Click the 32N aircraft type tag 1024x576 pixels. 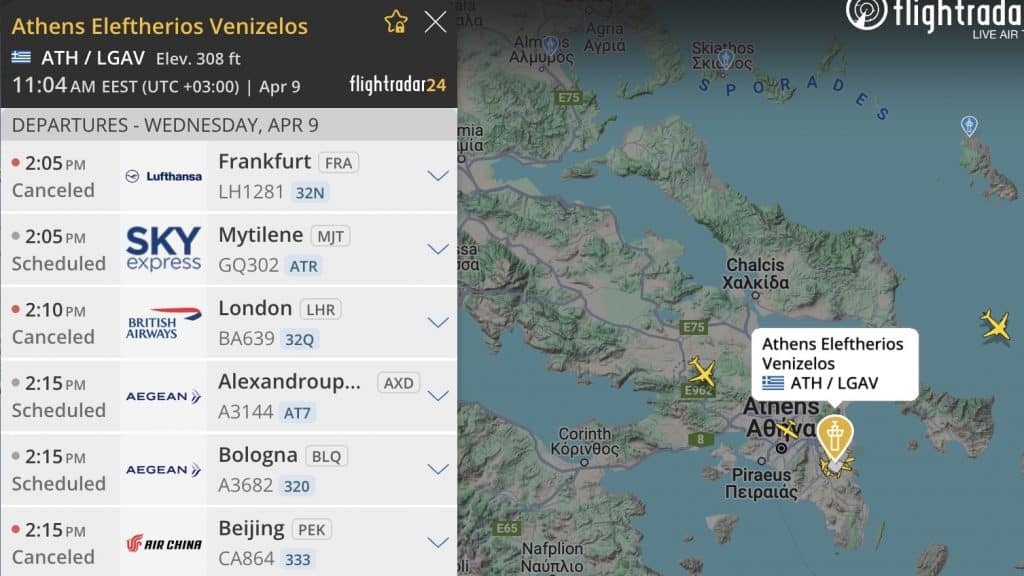click(x=310, y=193)
